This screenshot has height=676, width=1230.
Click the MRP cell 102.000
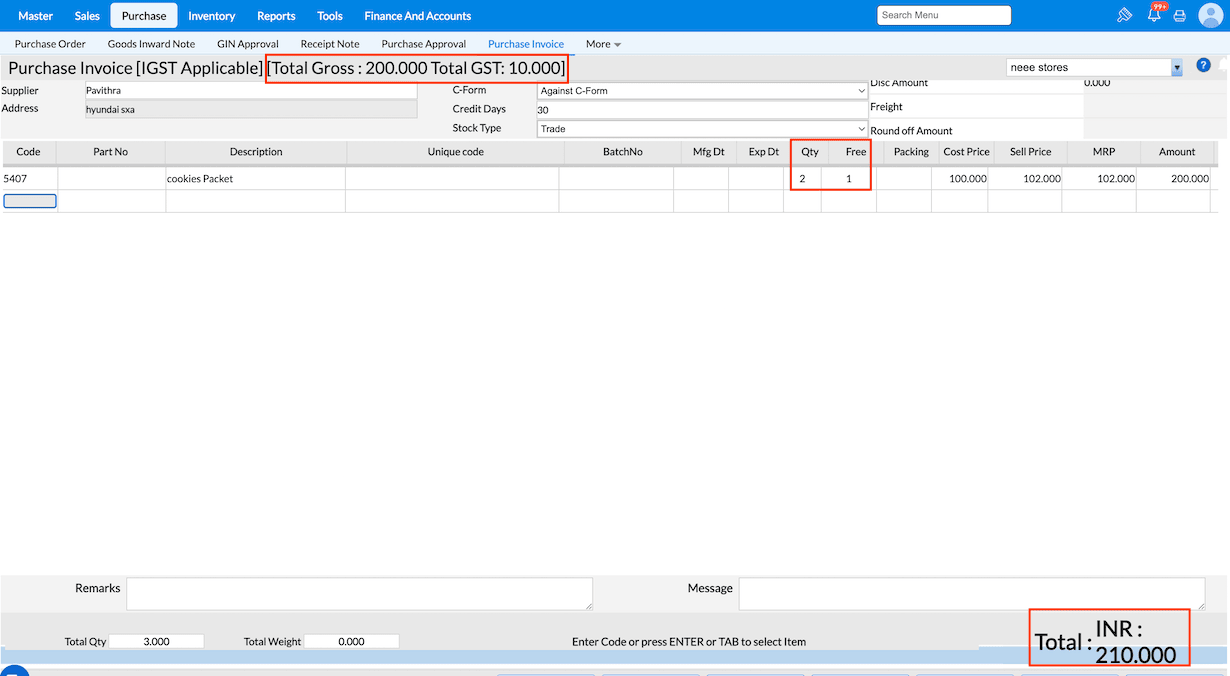pos(1099,178)
